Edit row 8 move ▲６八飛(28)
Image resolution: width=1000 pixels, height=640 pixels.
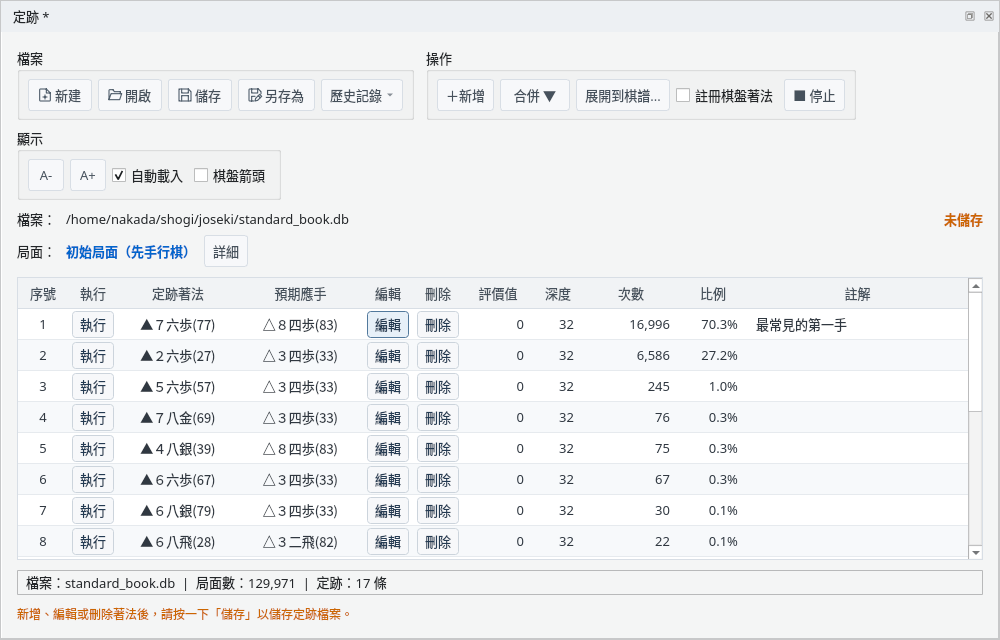(388, 542)
